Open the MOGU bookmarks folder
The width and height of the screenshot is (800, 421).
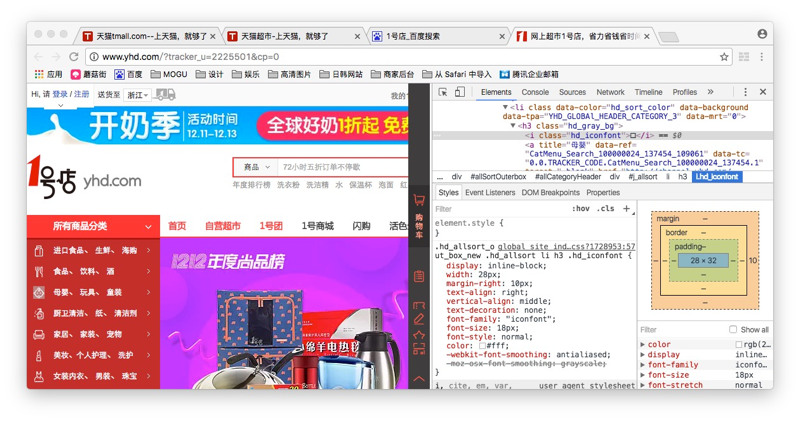(x=169, y=75)
